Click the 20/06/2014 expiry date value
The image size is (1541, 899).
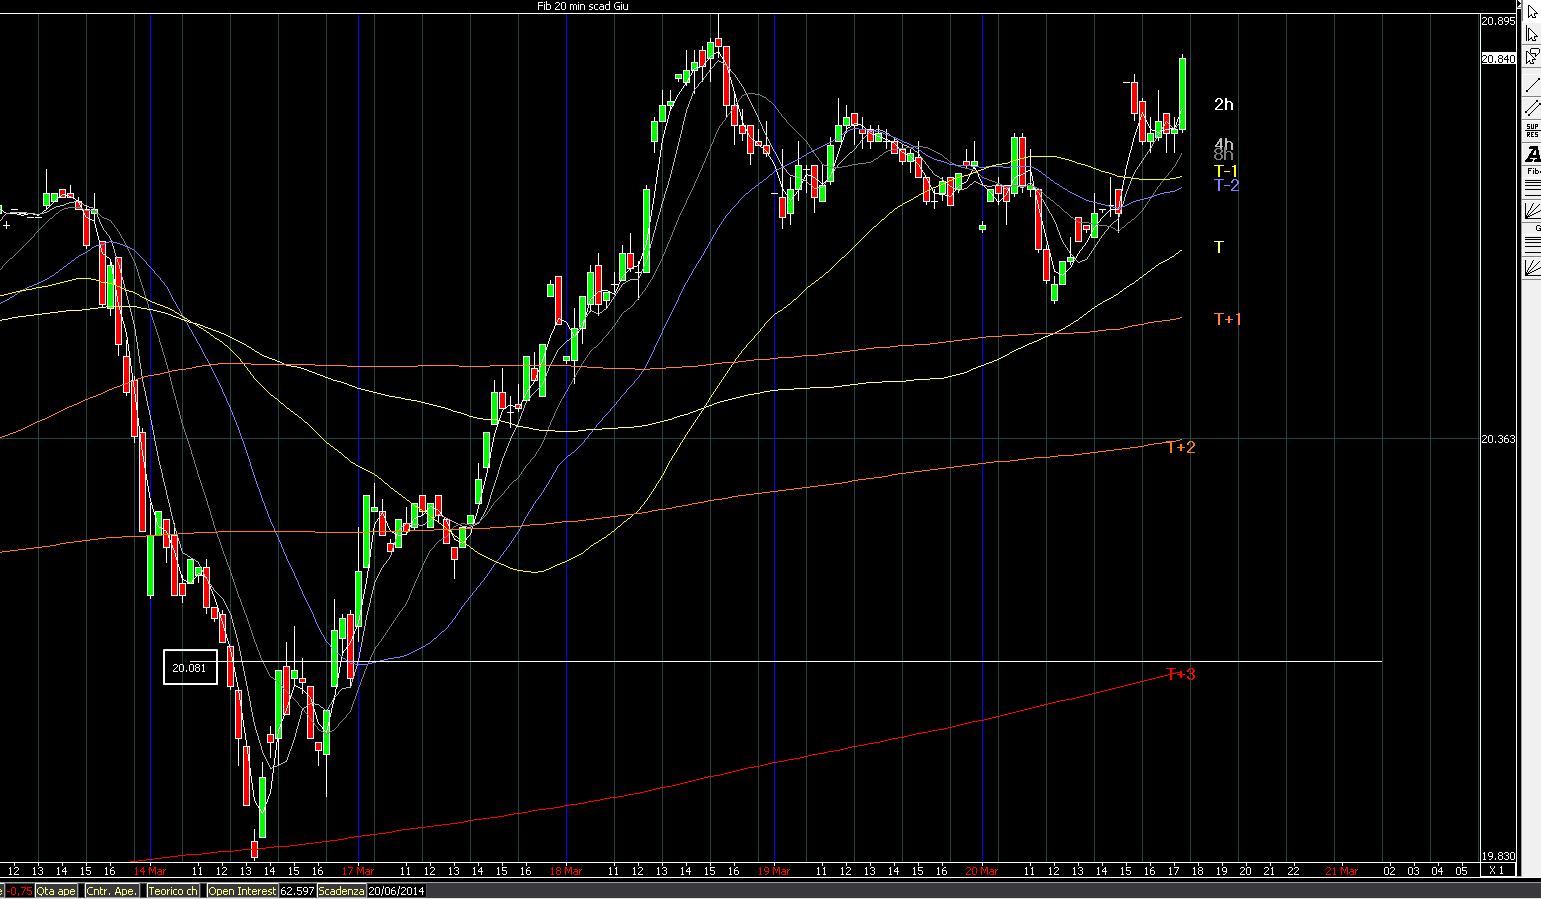point(396,891)
